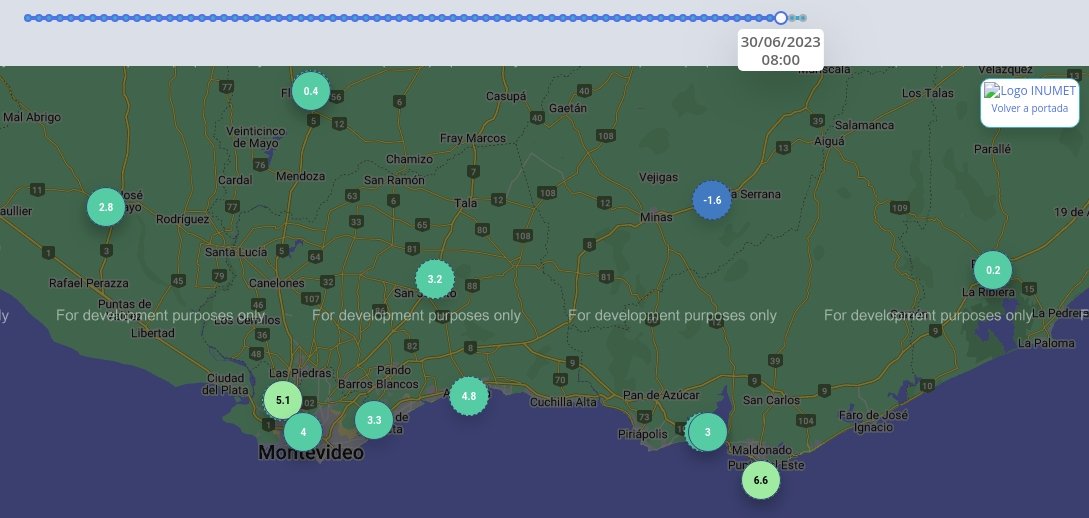Click the Pan de Azúcar label
The width and height of the screenshot is (1089, 518).
(660, 395)
